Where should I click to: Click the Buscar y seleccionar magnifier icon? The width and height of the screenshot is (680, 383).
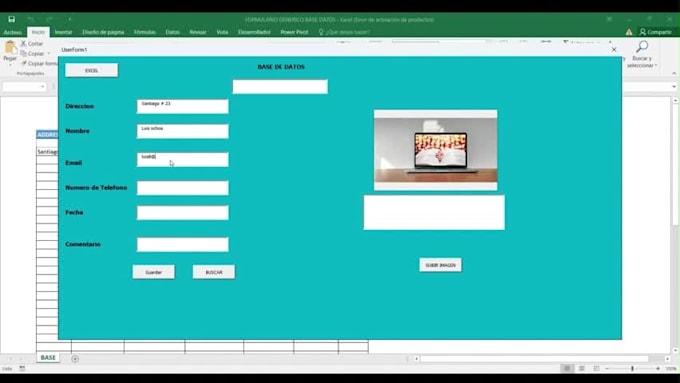[642, 47]
